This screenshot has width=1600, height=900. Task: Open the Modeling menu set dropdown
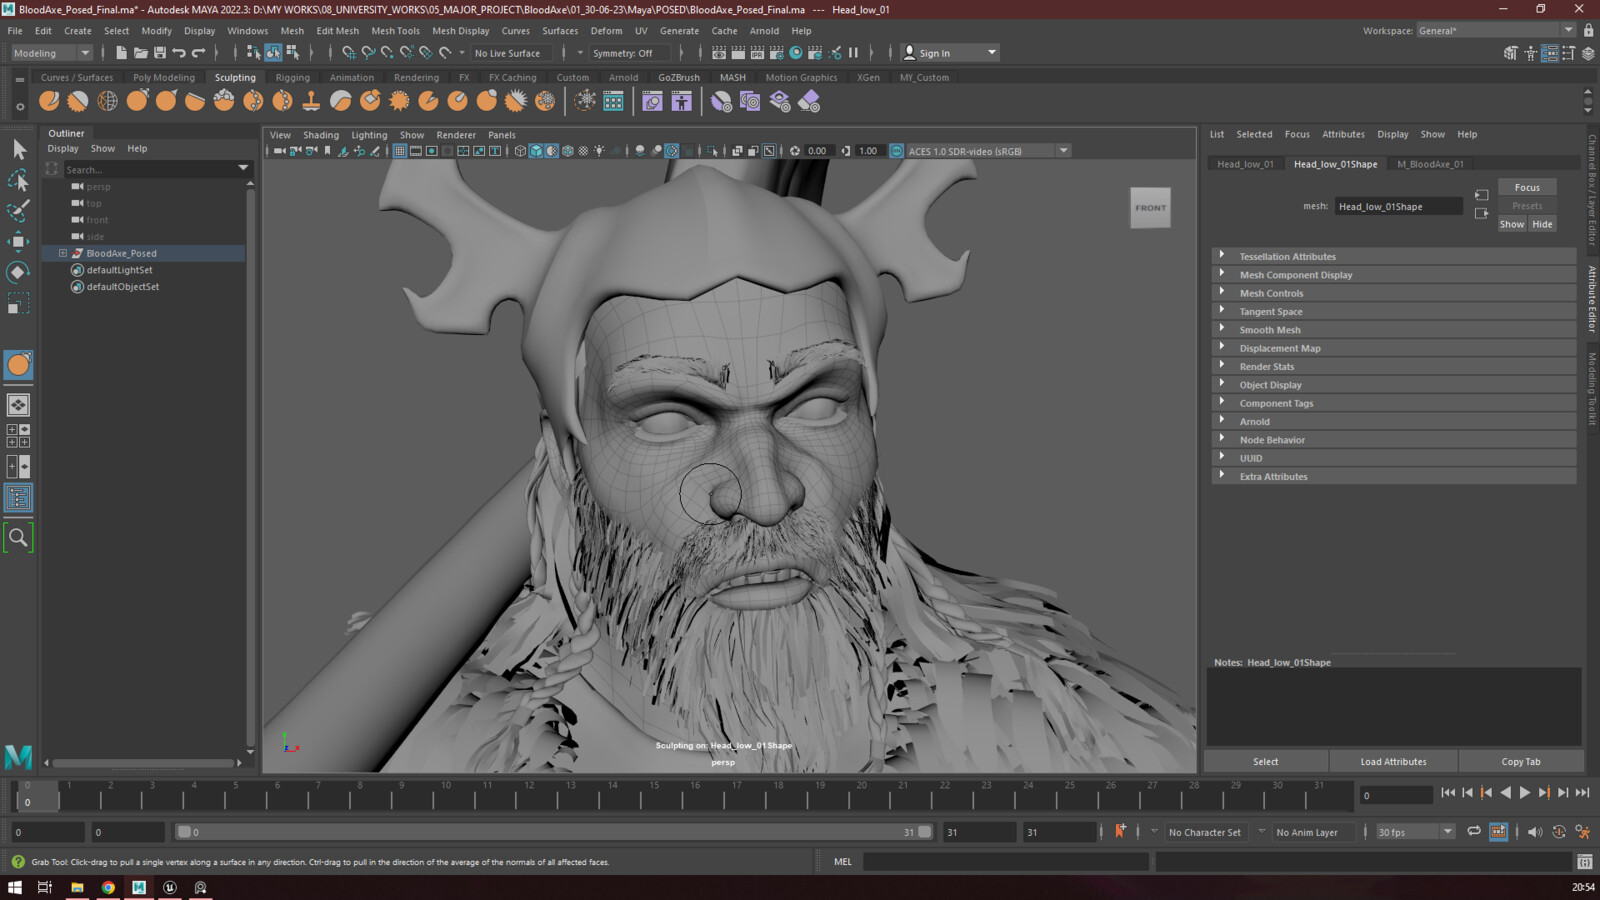(51, 53)
